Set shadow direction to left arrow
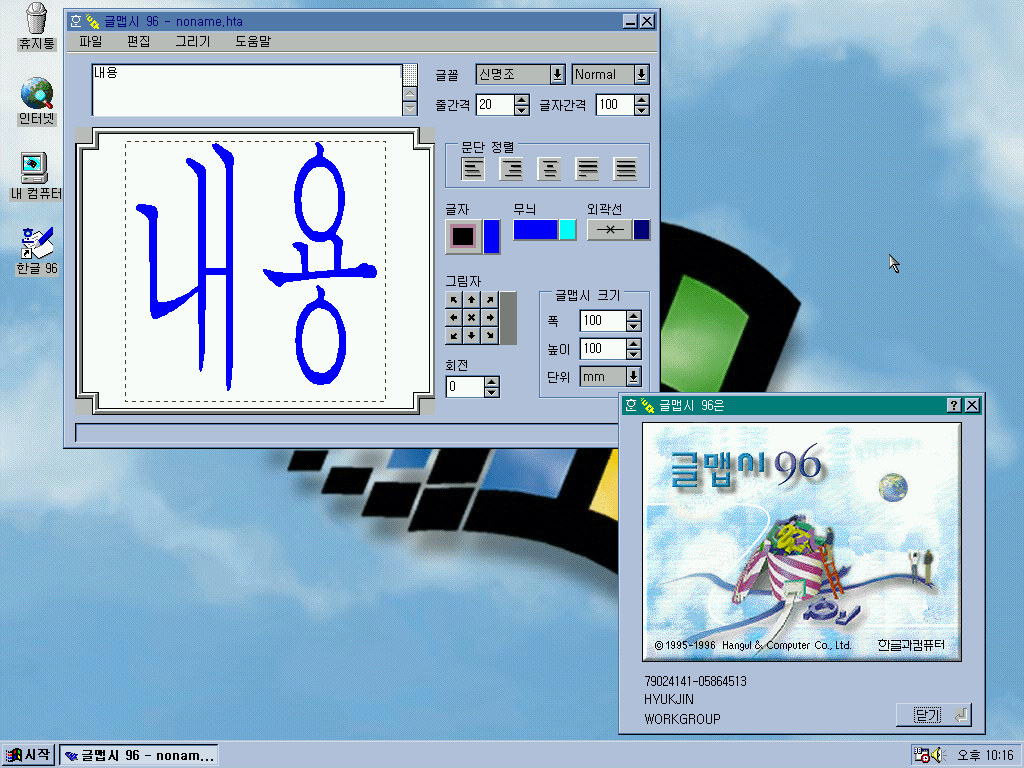 click(x=454, y=317)
